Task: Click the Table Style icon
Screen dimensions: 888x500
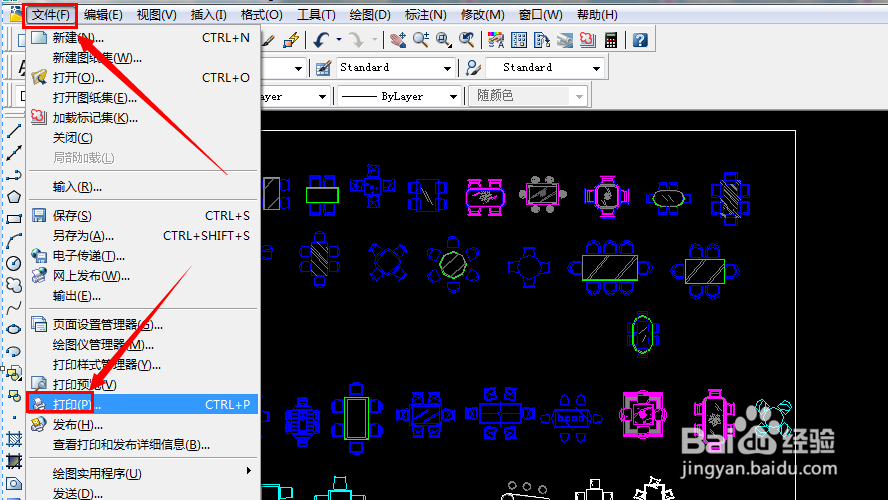Action: [x=323, y=69]
